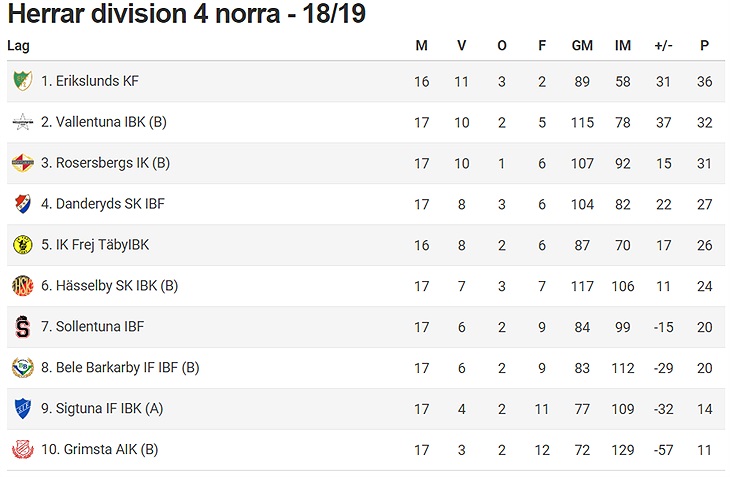The image size is (730, 477).
Task: Click the Grimsta AIK red badge
Action: [x=22, y=450]
